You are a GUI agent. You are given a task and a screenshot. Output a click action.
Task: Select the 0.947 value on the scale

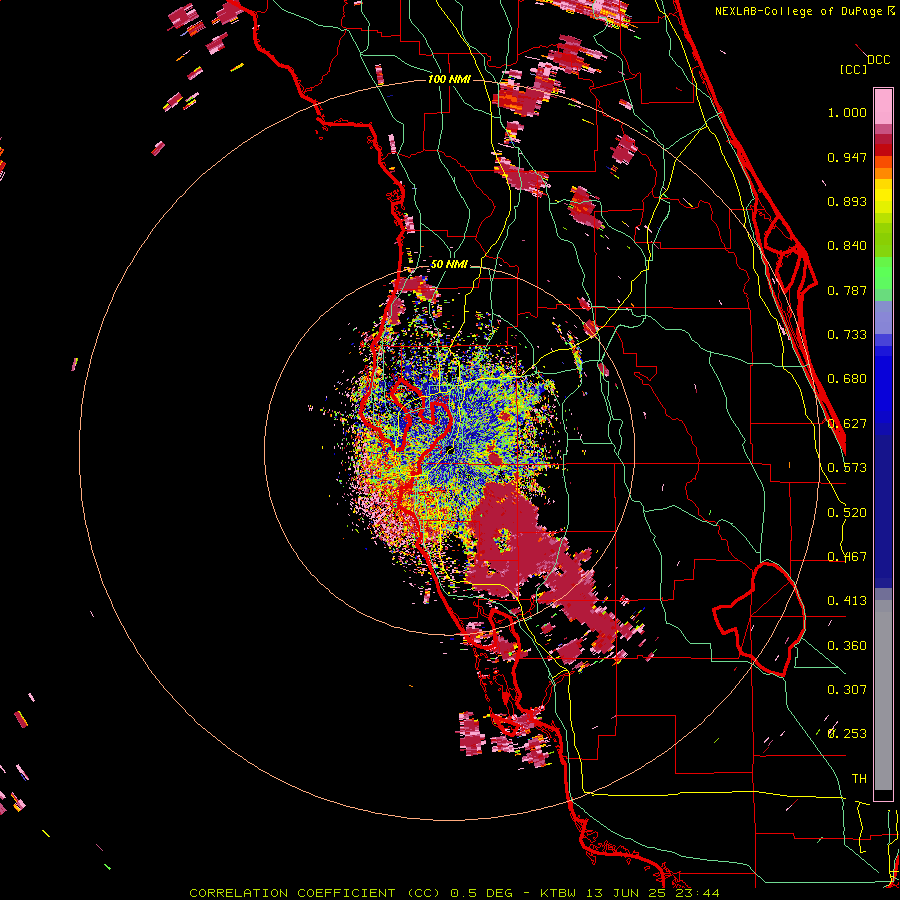pos(847,157)
